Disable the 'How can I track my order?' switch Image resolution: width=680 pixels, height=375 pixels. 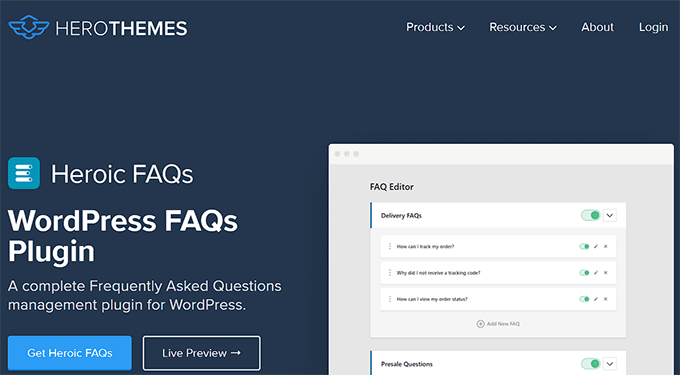584,246
